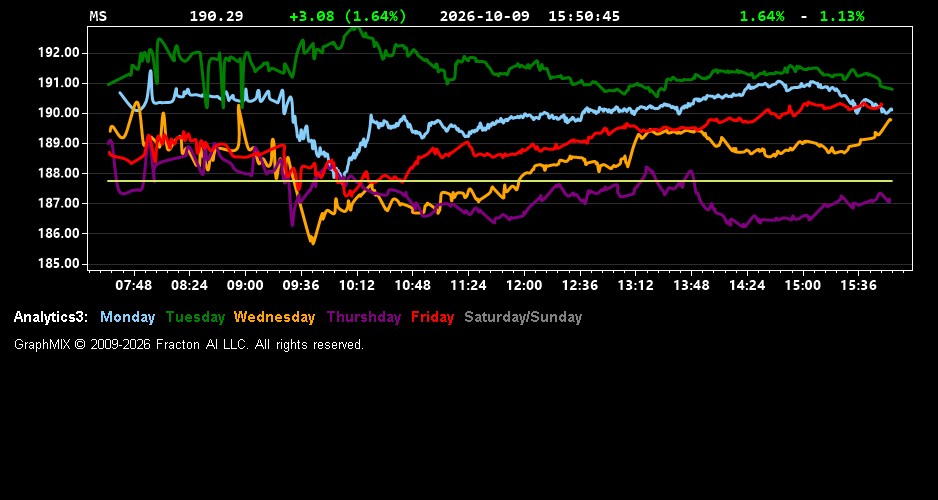Screen dimensions: 938x500
Task: Click the Saturday/Sunday legend entry
Action: pyautogui.click(x=523, y=318)
